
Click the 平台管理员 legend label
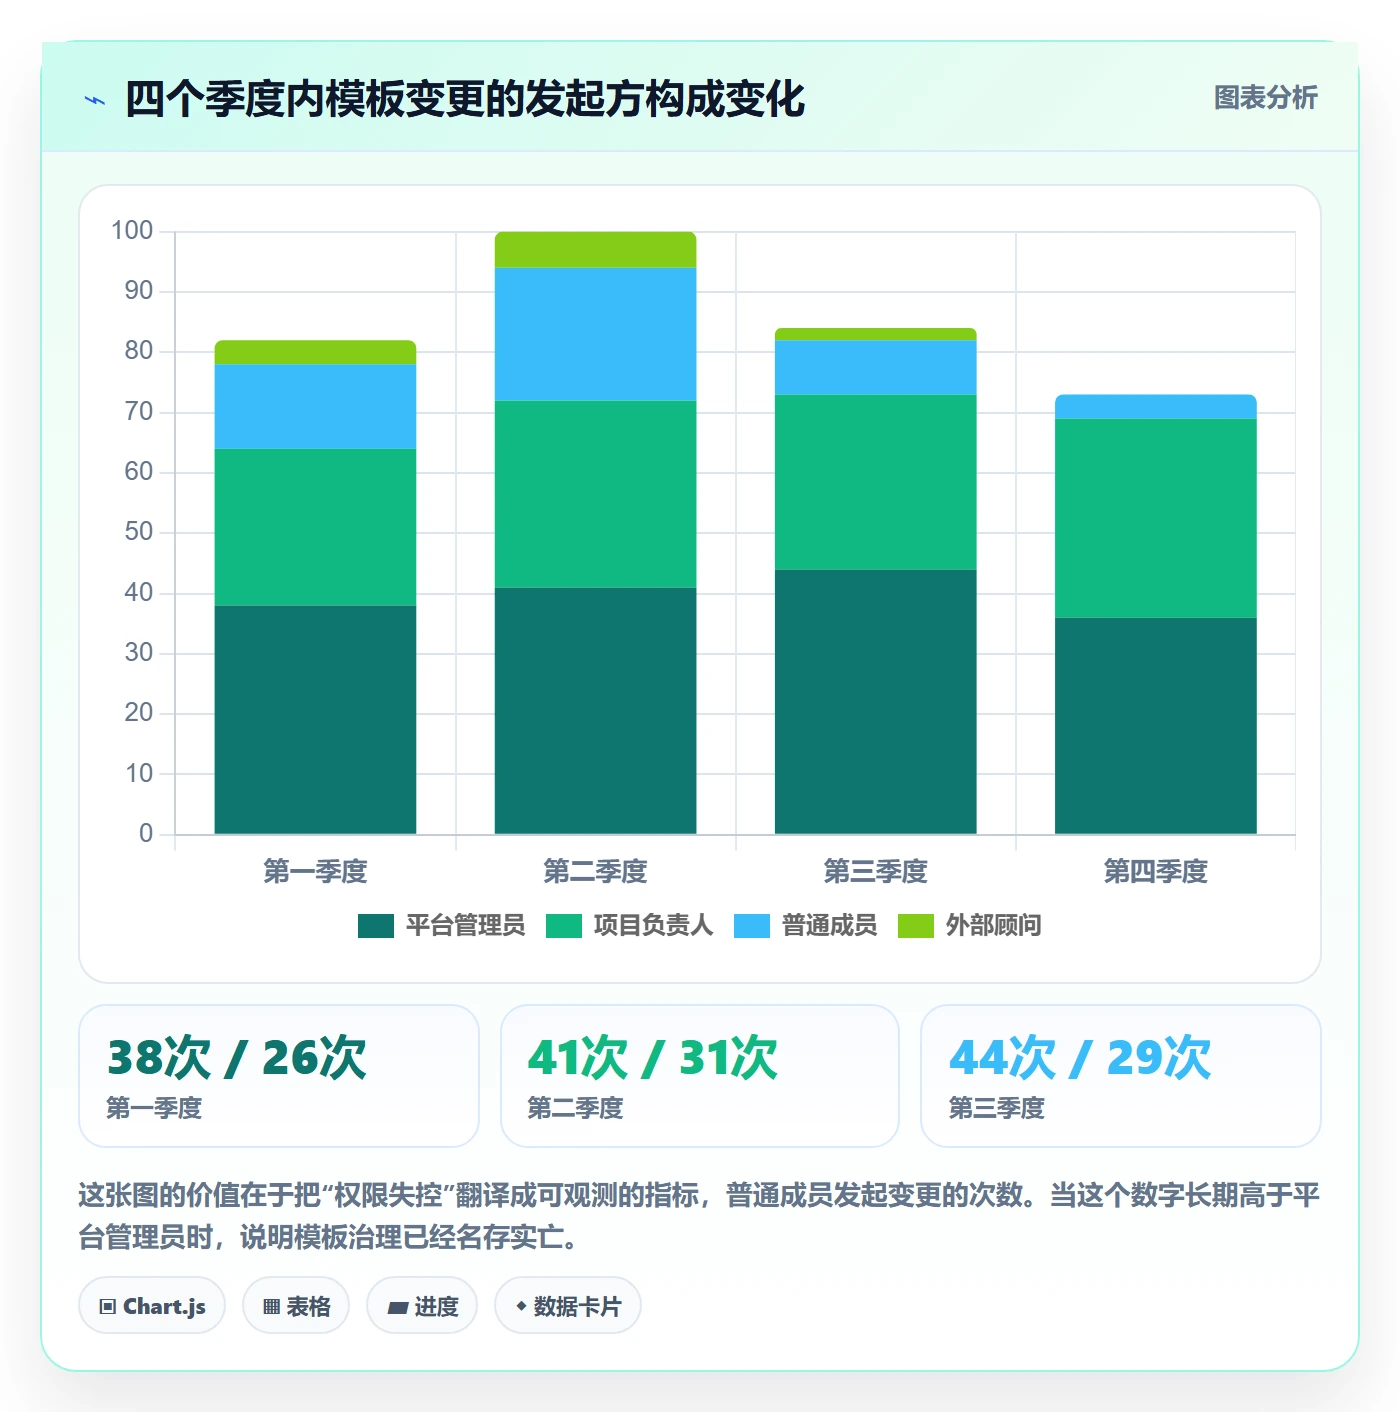click(x=465, y=926)
